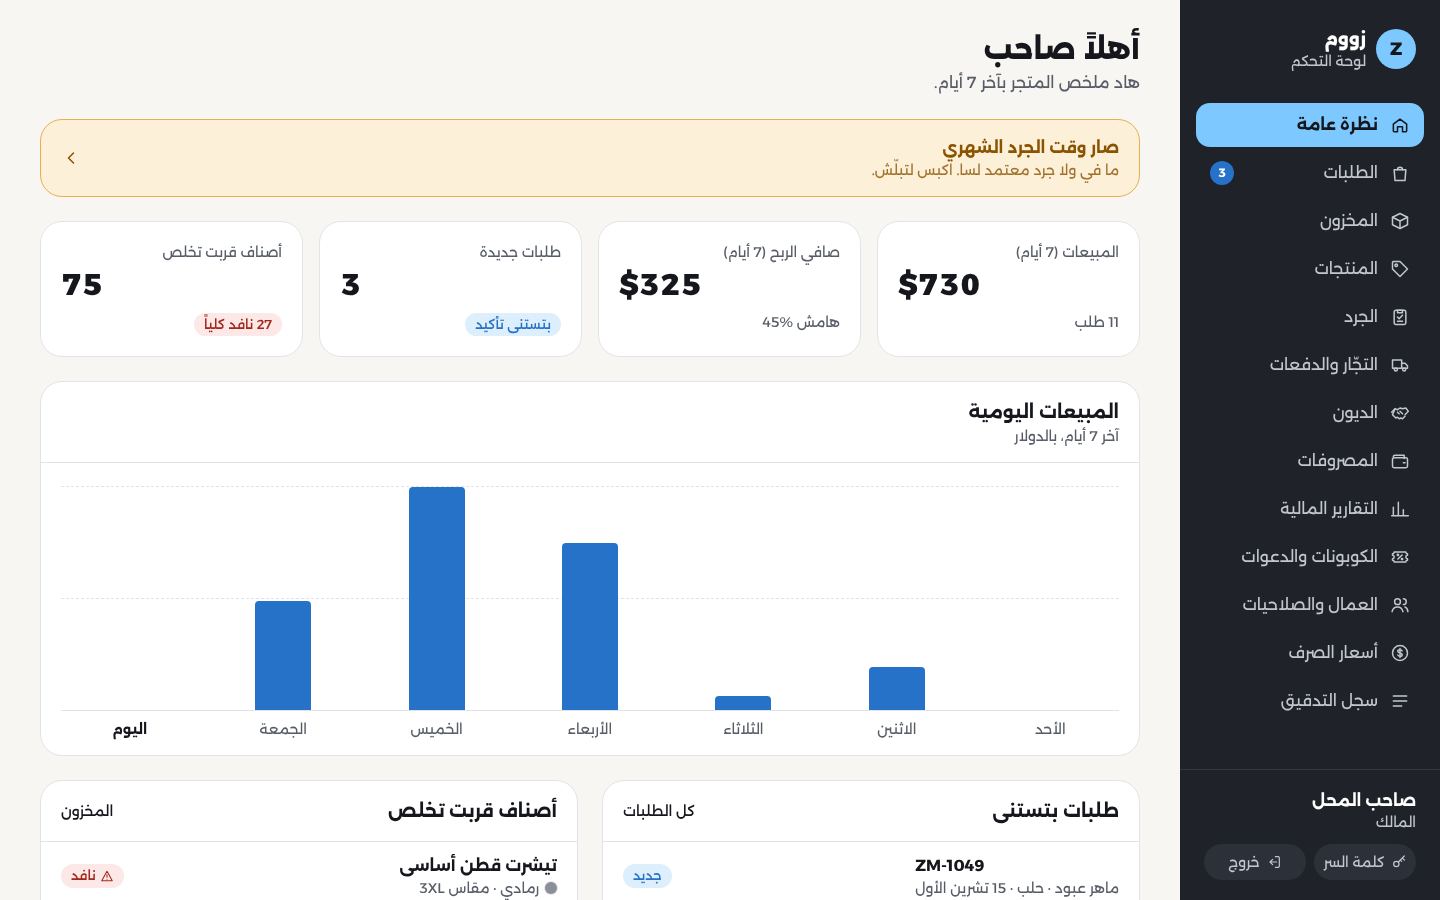Click the box icon for المخزون
This screenshot has width=1440, height=900.
(1400, 221)
